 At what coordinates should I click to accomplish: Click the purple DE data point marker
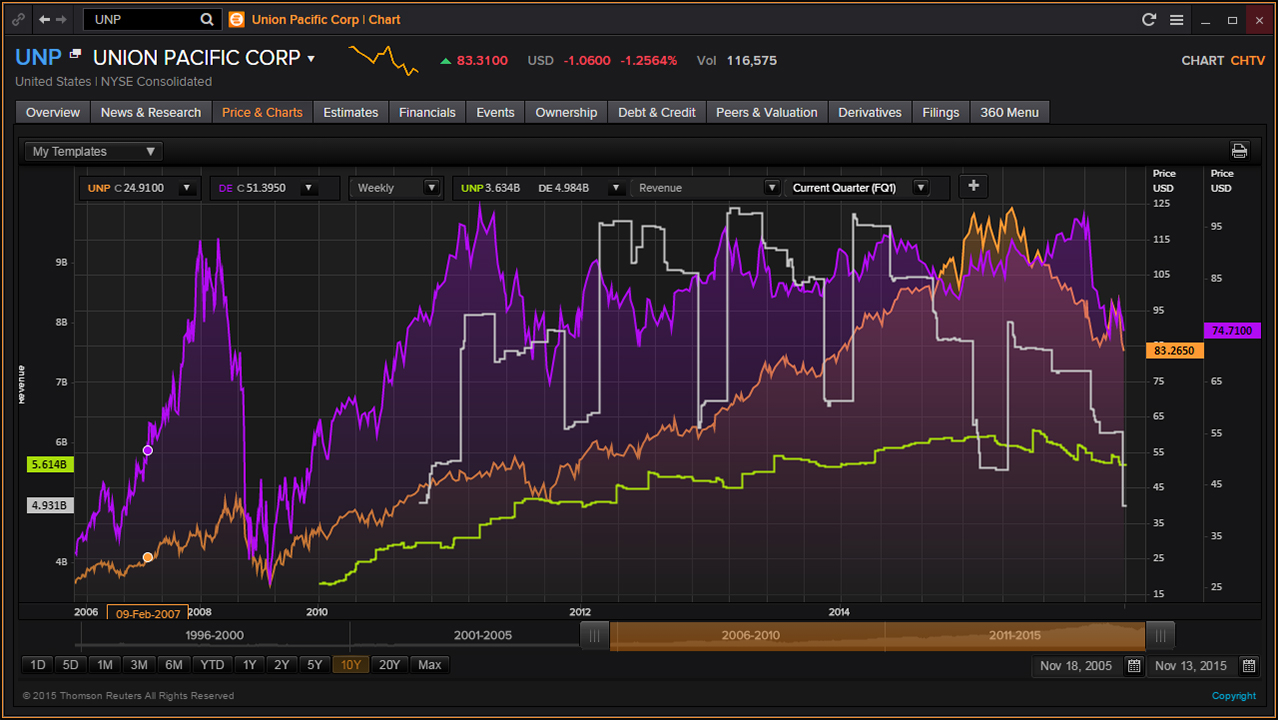[x=148, y=450]
